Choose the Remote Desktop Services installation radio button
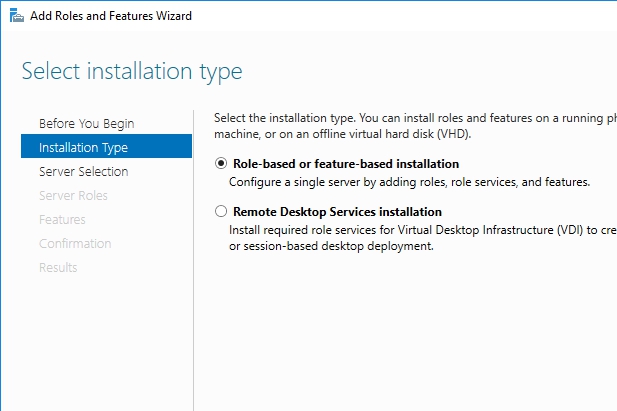The width and height of the screenshot is (617, 411). tap(221, 212)
